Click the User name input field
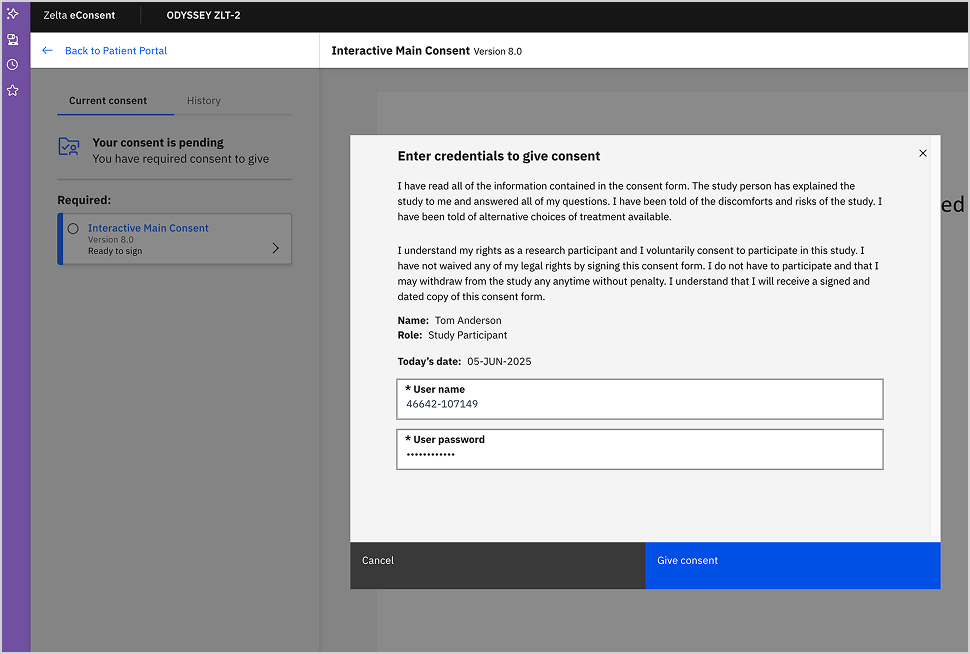This screenshot has width=970, height=654. [640, 404]
